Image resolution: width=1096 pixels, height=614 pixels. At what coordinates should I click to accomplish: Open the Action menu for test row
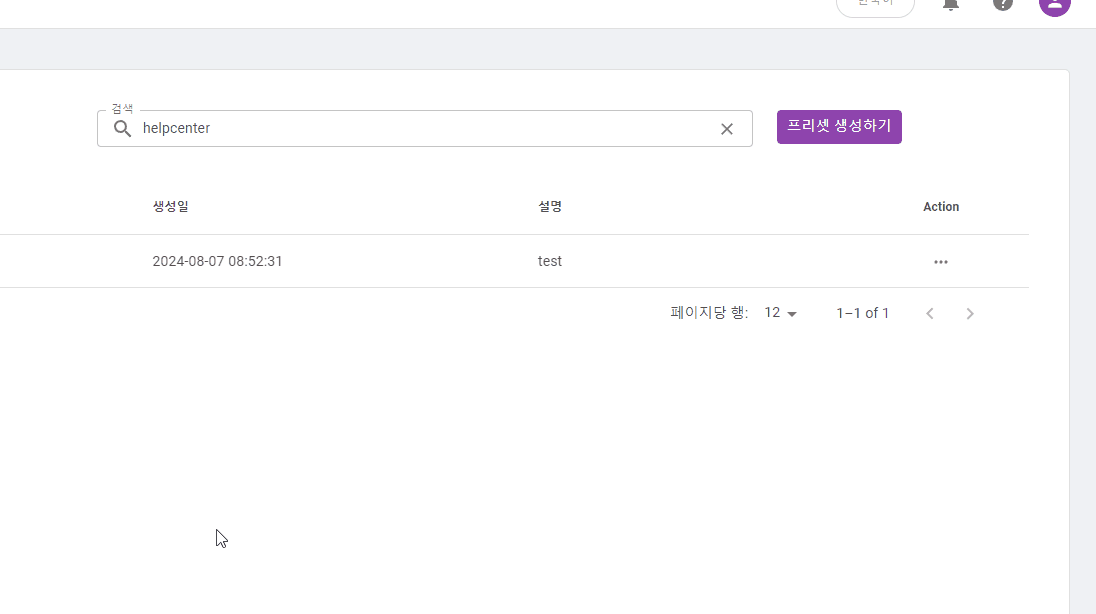tap(941, 262)
